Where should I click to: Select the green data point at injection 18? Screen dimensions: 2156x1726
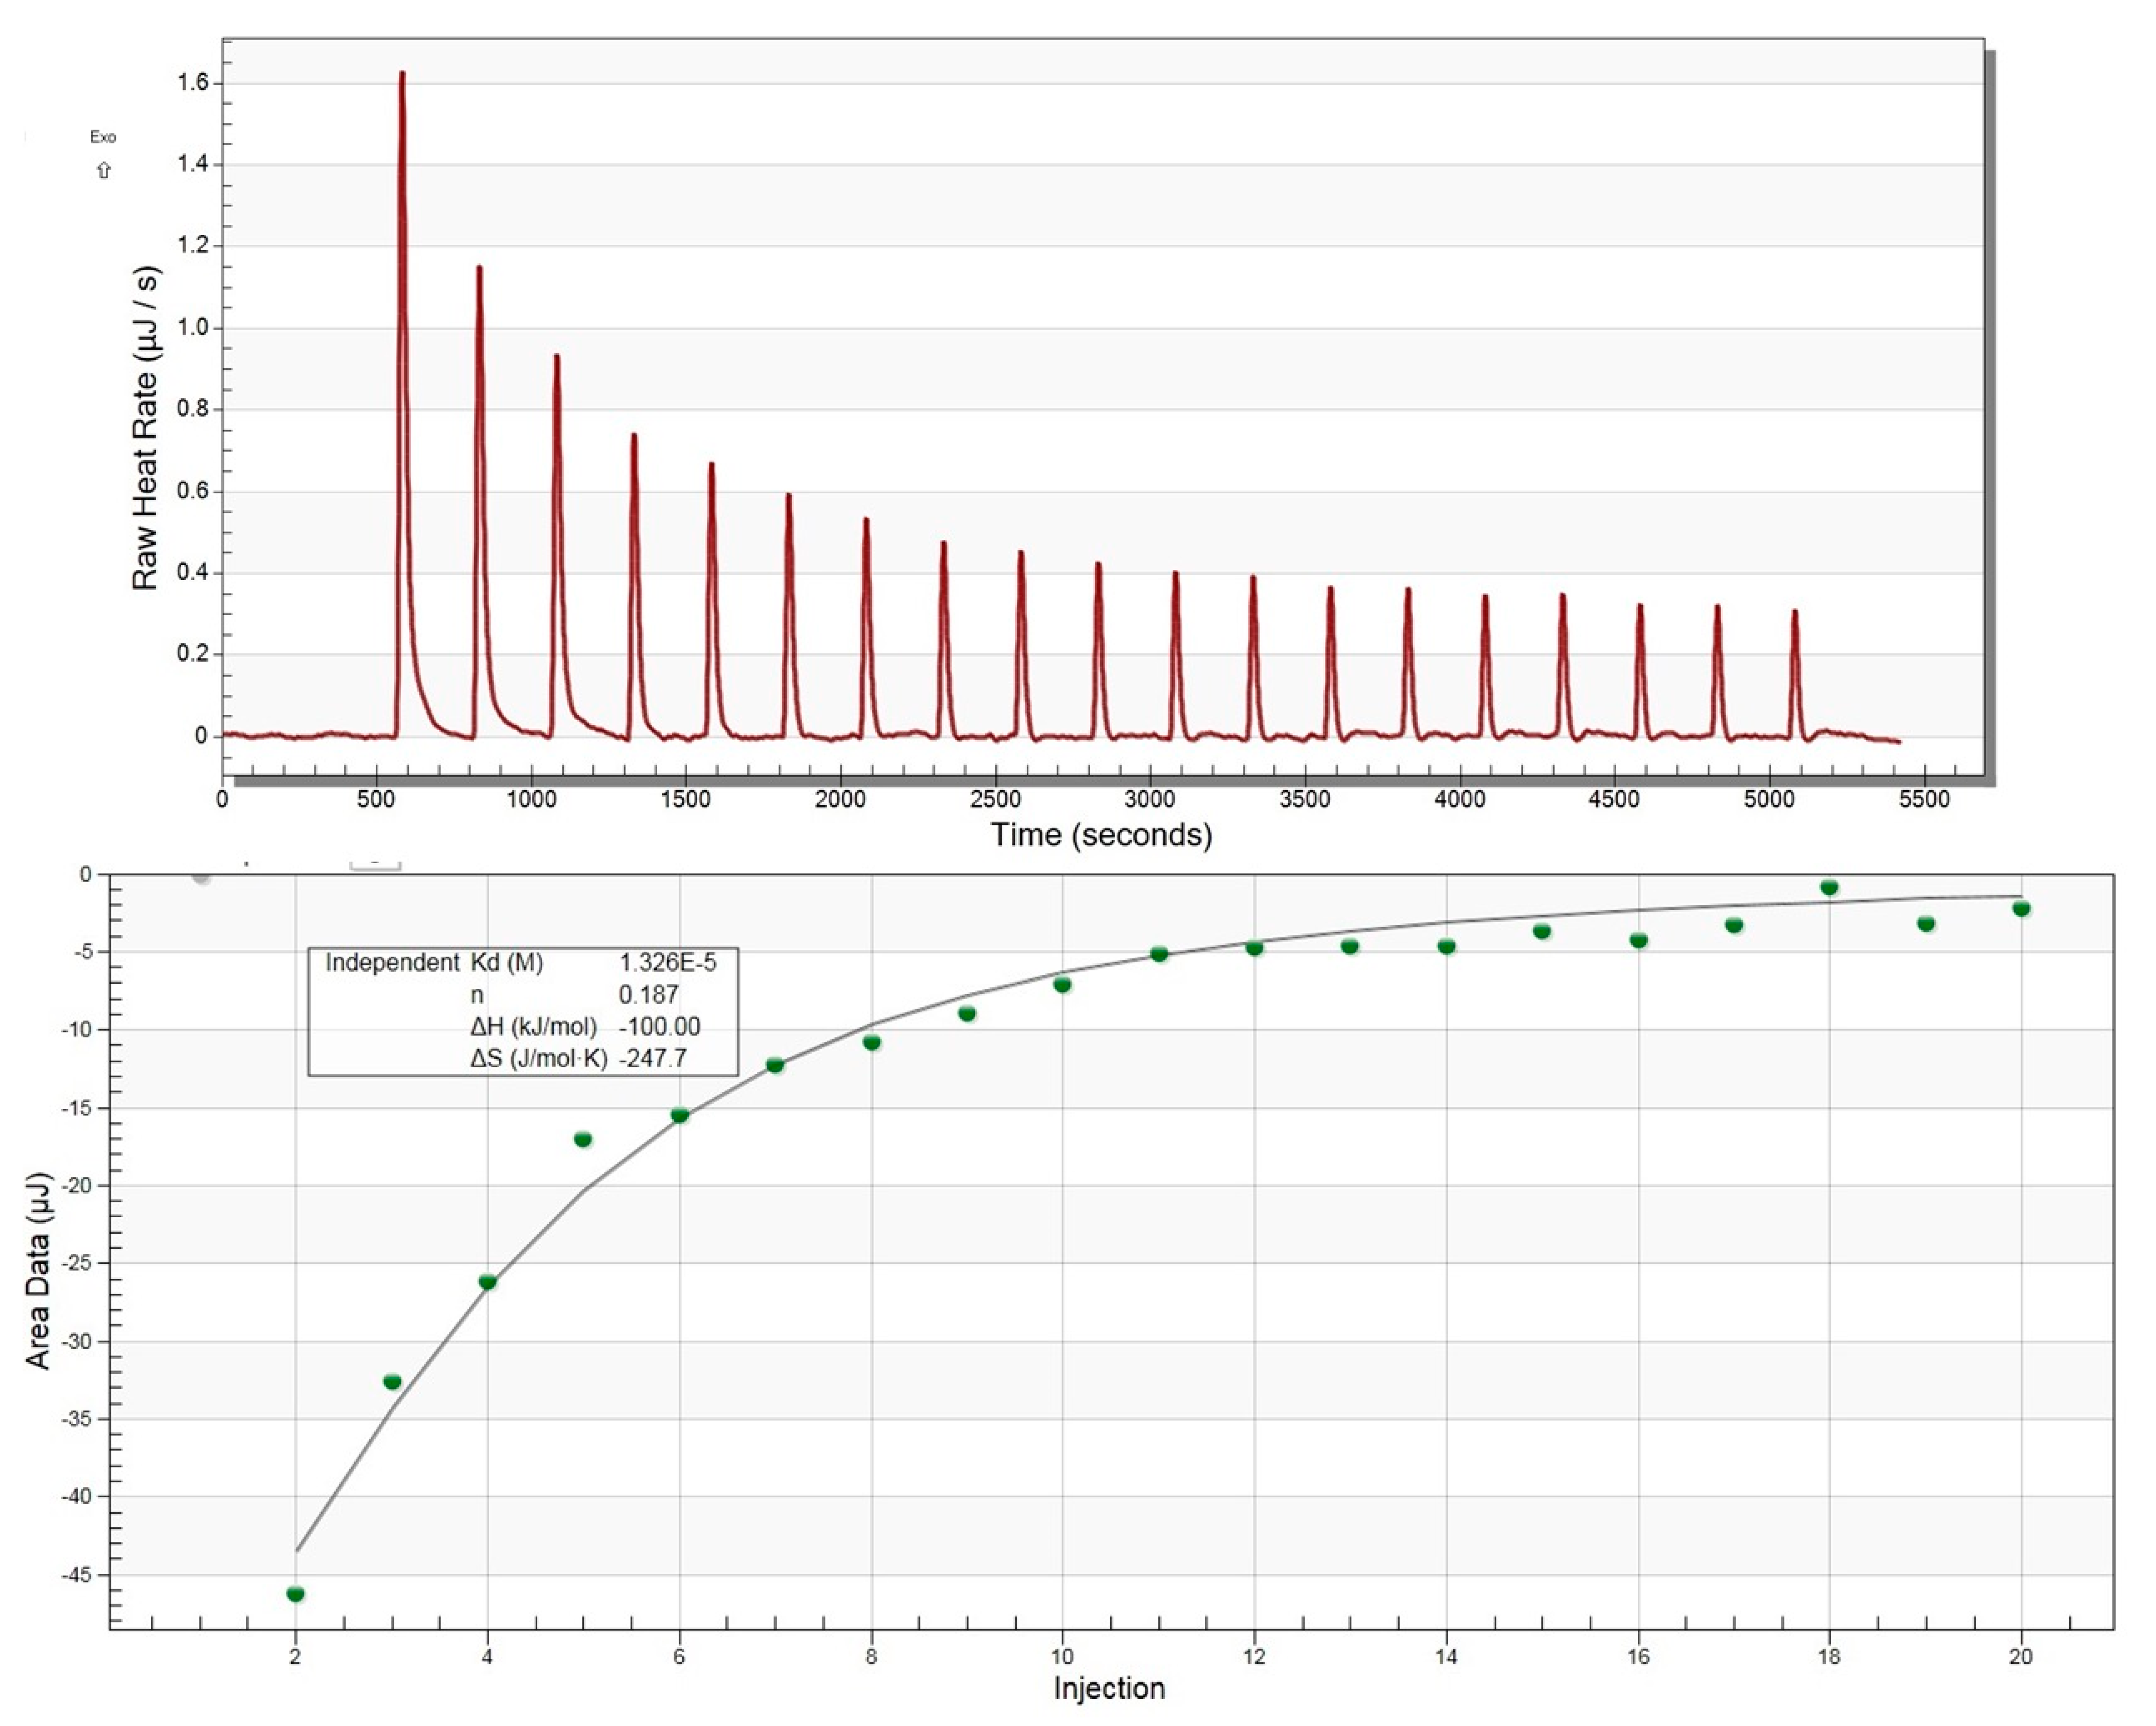[1830, 887]
